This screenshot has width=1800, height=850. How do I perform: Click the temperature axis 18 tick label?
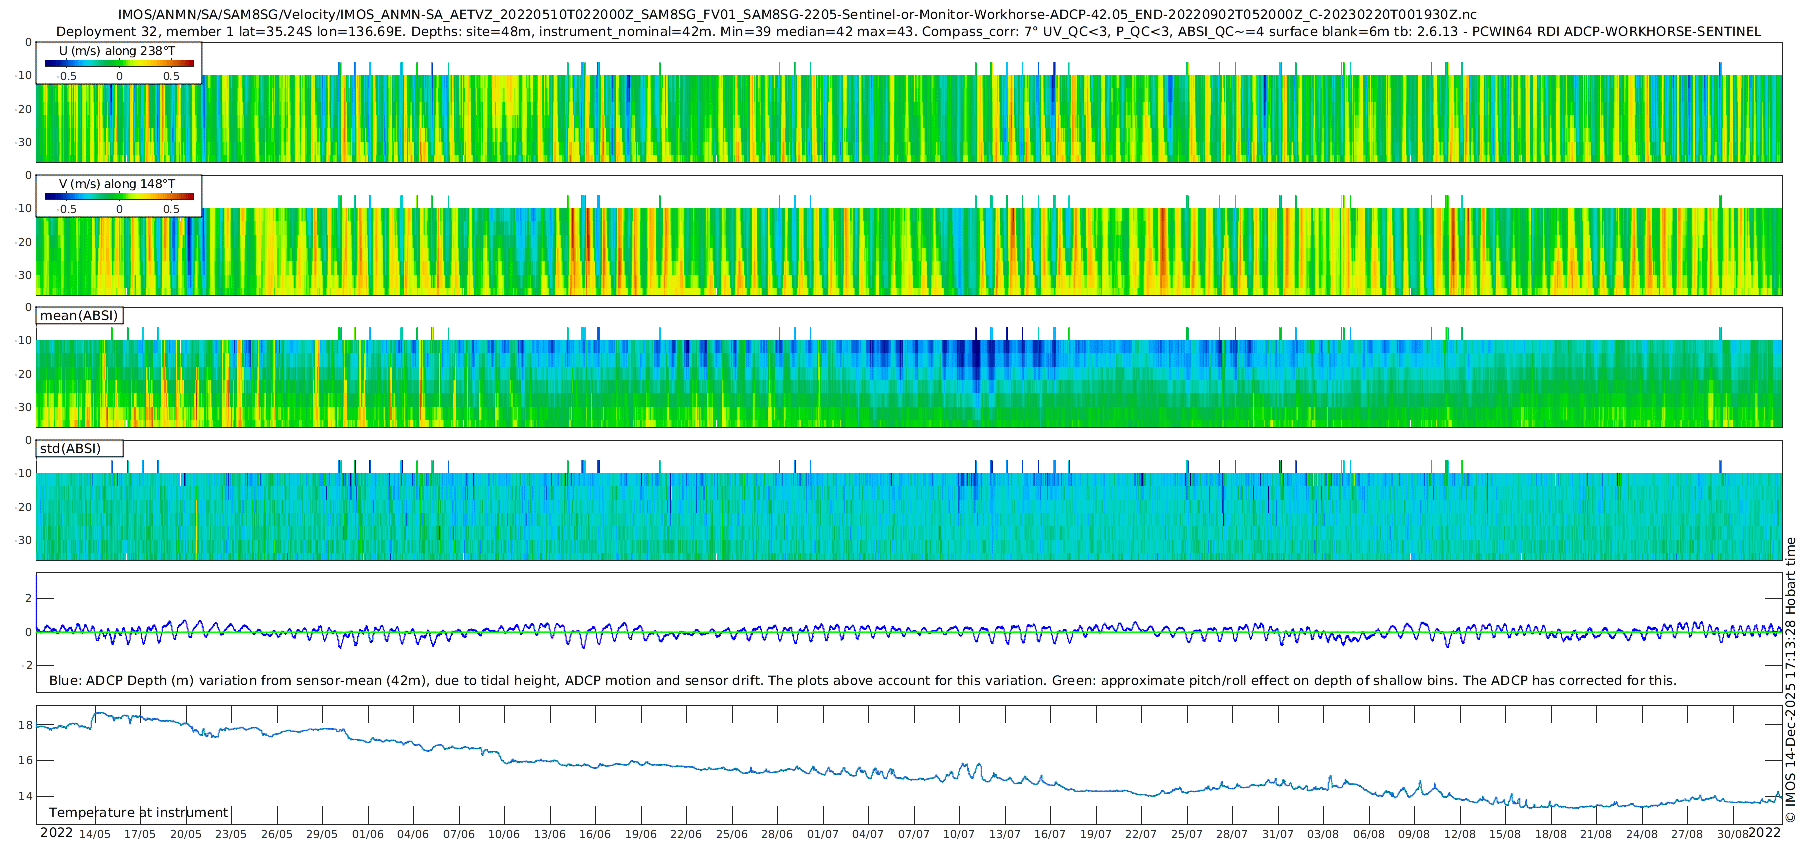point(26,725)
